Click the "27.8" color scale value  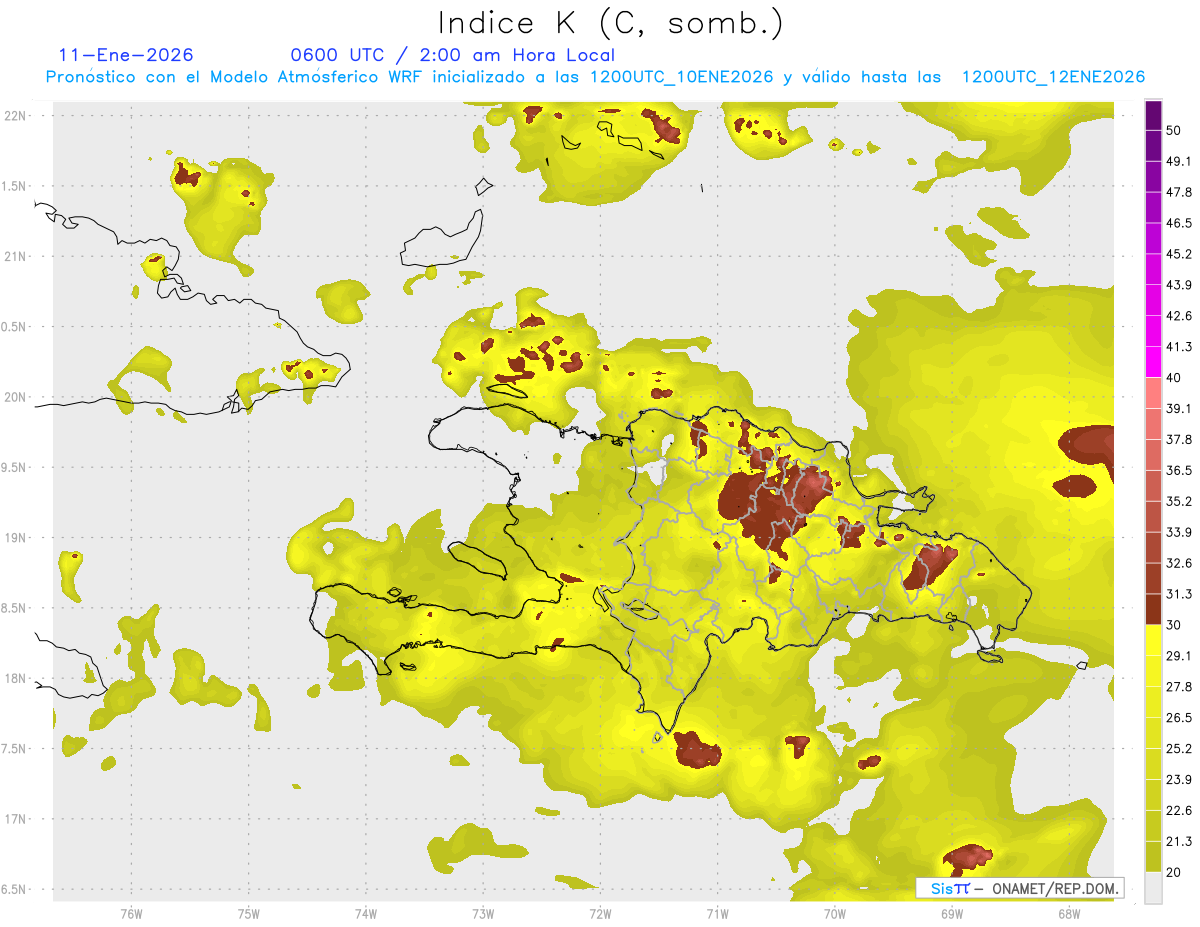(1179, 687)
